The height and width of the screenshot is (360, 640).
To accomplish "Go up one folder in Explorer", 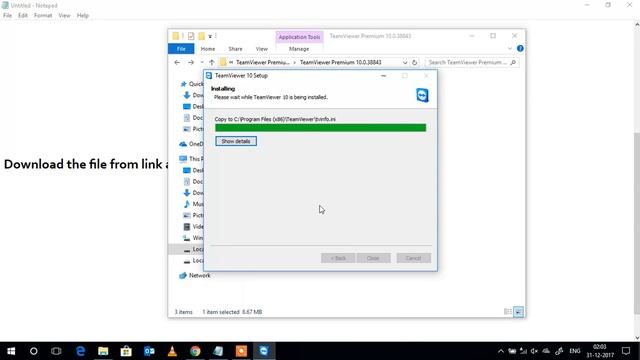I will (211, 62).
